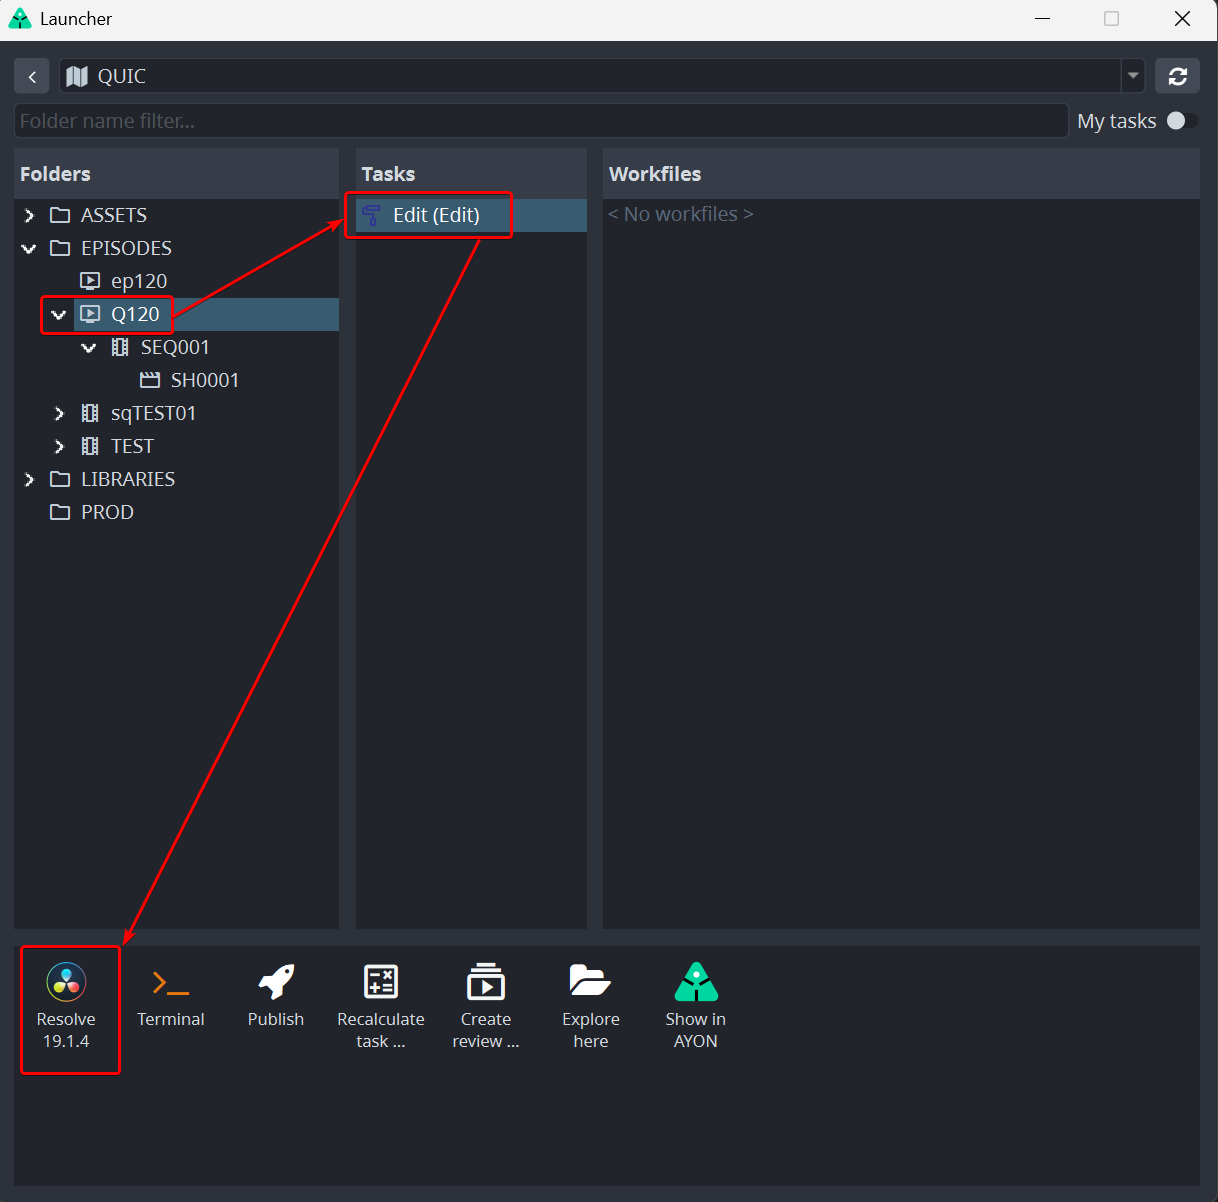The image size is (1218, 1202).
Task: Collapse the EPISODES folder
Action: (29, 249)
